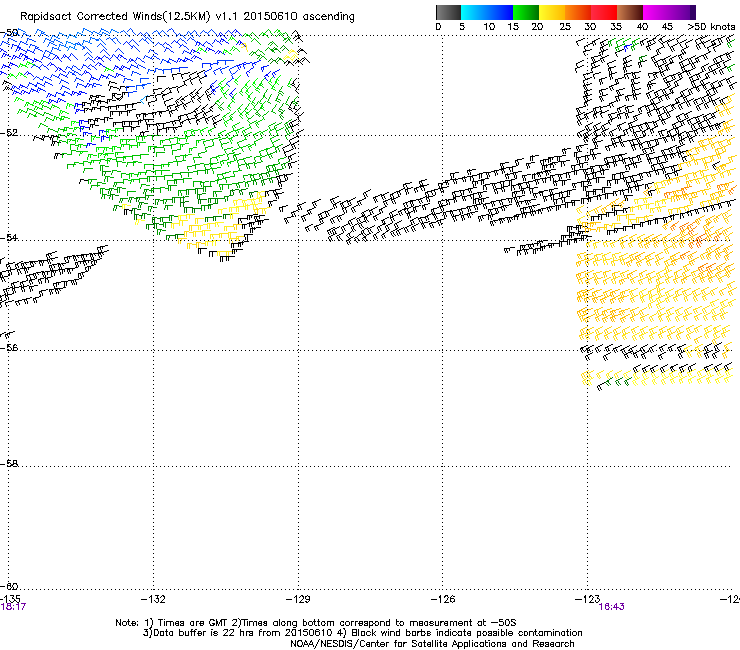Viewport: 740px width, 650px height.
Task: Click the Rapidscat Corrected Winds title text
Action: click(x=187, y=17)
